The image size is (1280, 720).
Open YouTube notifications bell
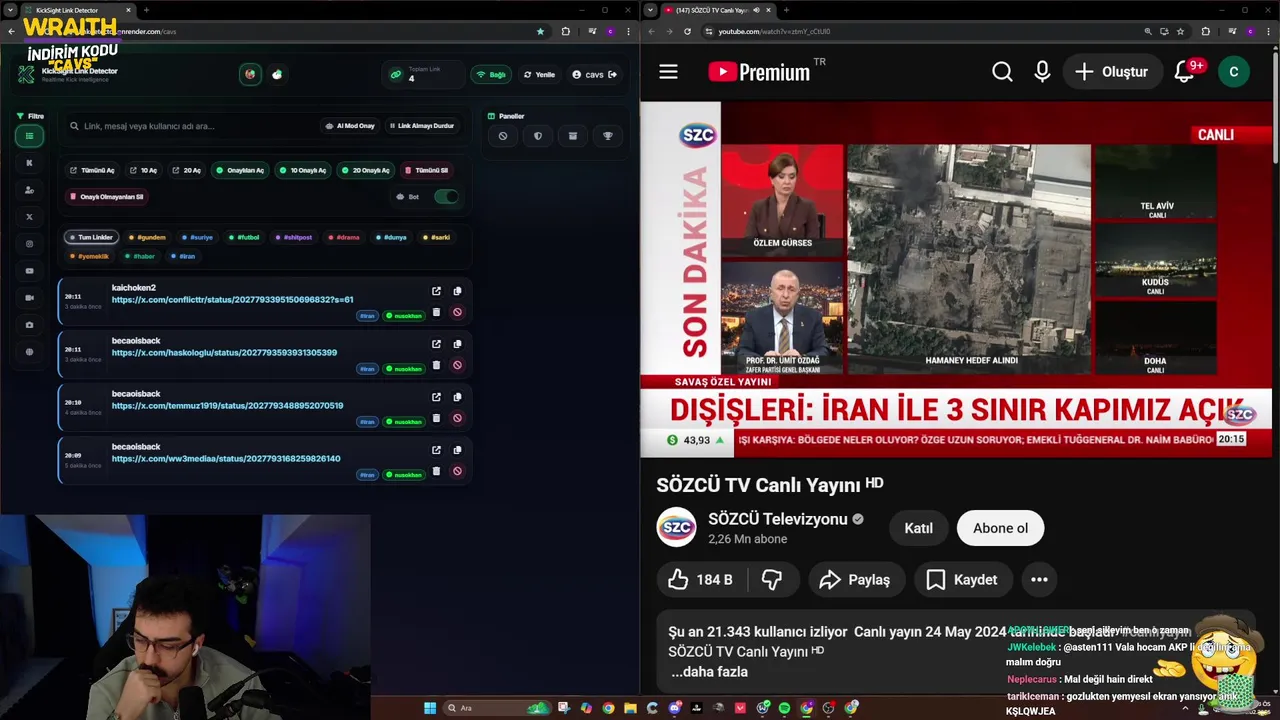pos(1185,72)
